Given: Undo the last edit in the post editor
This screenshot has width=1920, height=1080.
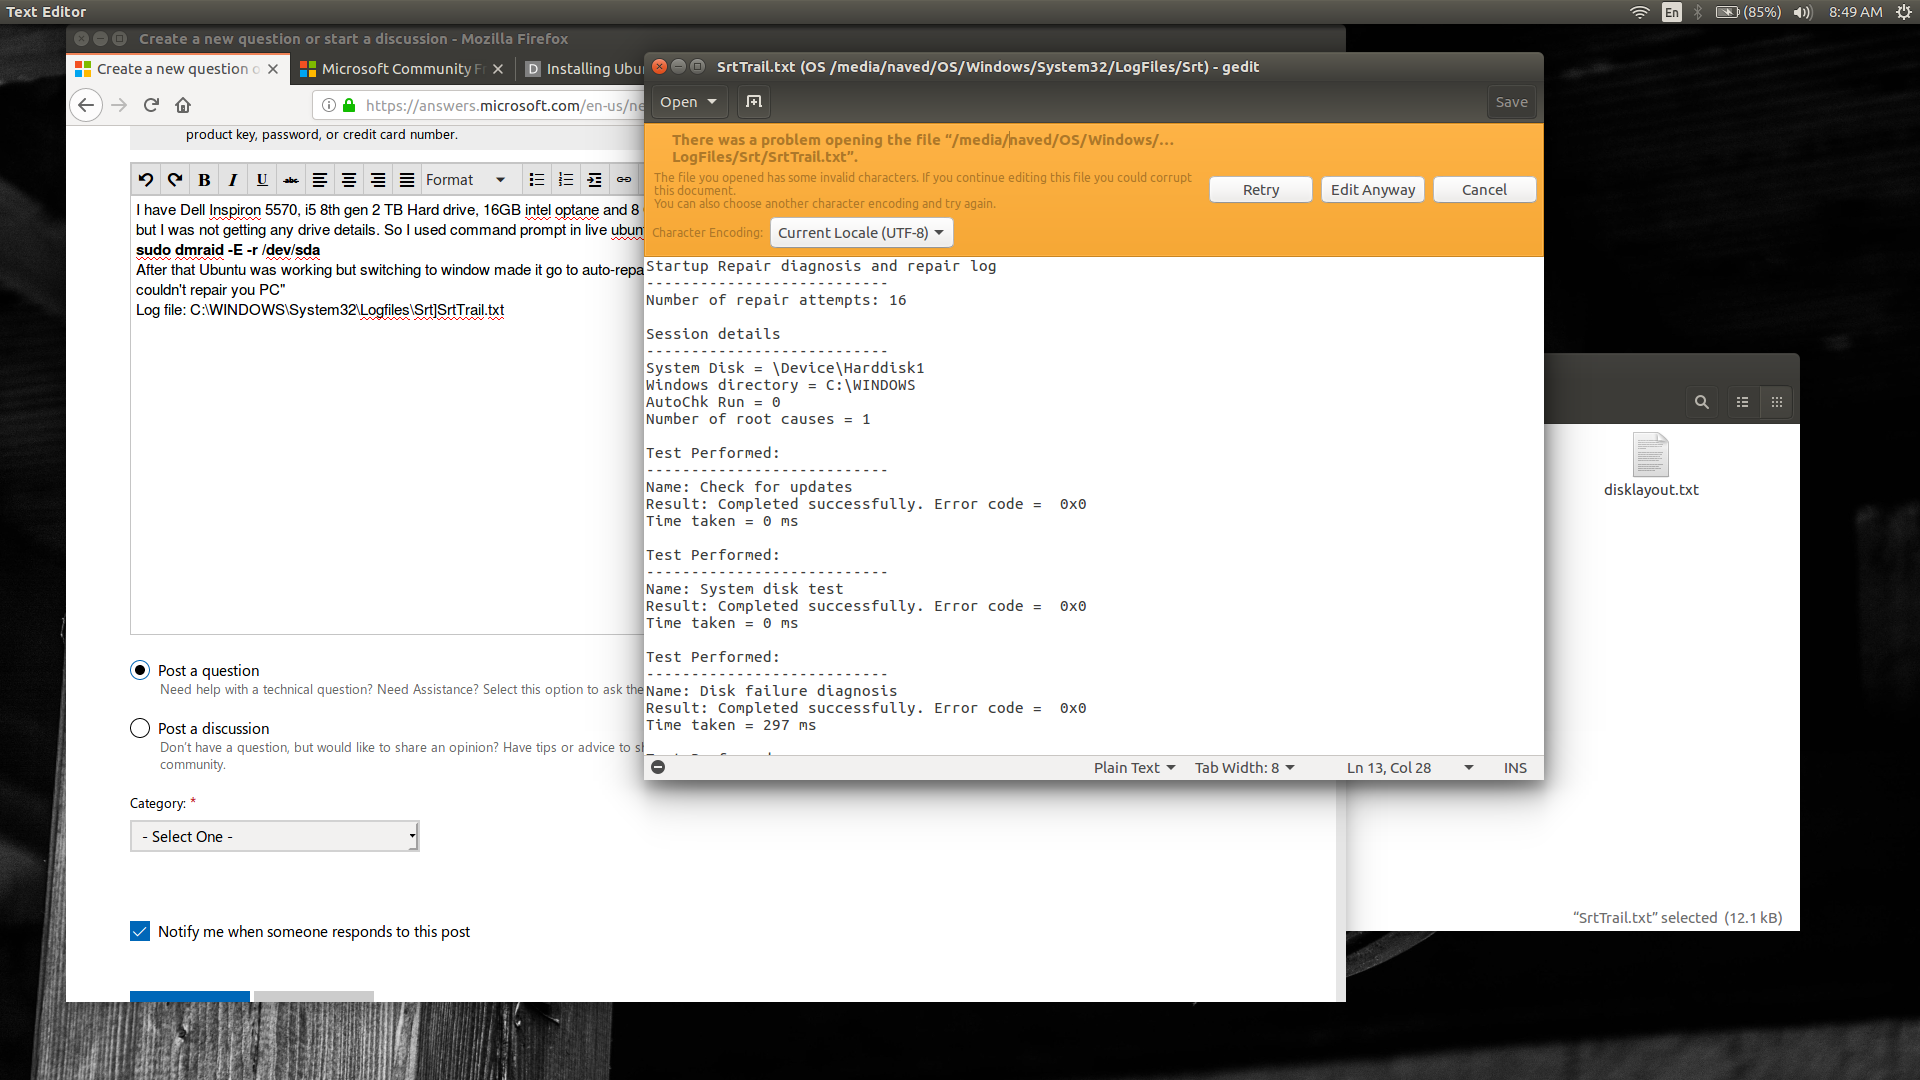Looking at the screenshot, I should point(146,180).
